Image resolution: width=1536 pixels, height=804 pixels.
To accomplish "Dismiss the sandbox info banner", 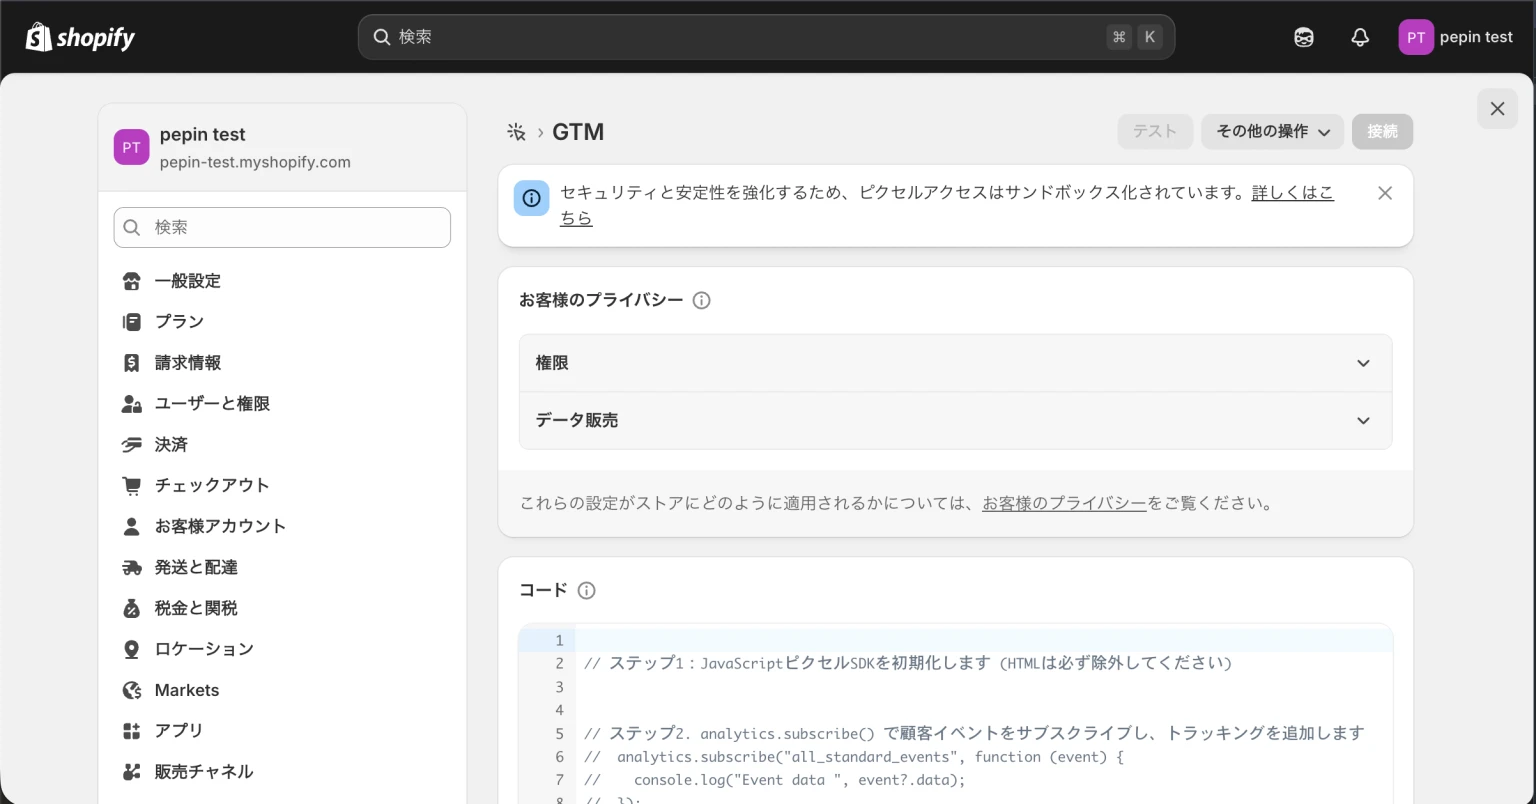I will coord(1384,193).
